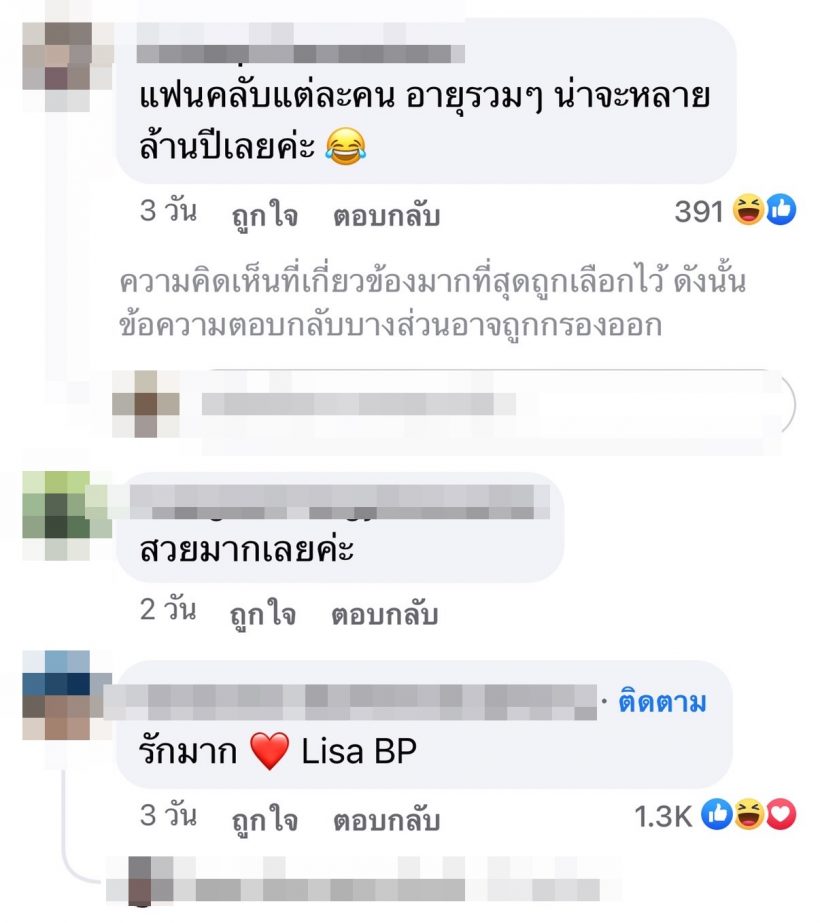
Task: Click the haha reaction beside 1.3K
Action: [x=748, y=815]
